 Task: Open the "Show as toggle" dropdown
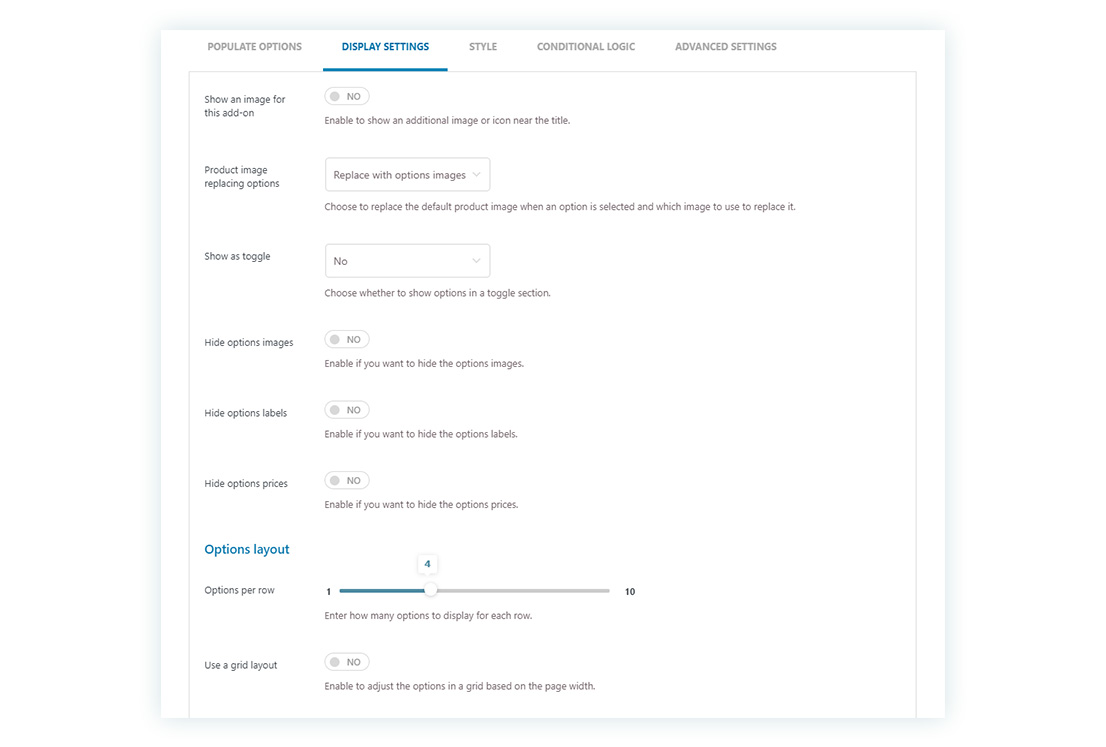[407, 260]
